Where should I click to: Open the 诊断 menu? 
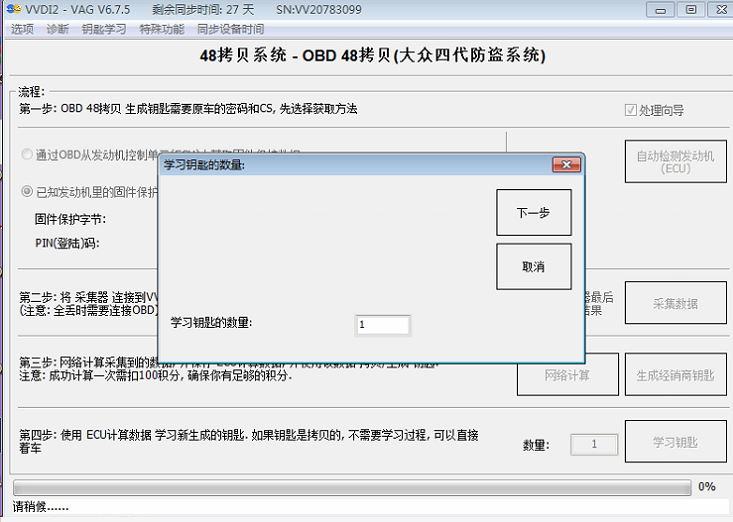pos(58,29)
